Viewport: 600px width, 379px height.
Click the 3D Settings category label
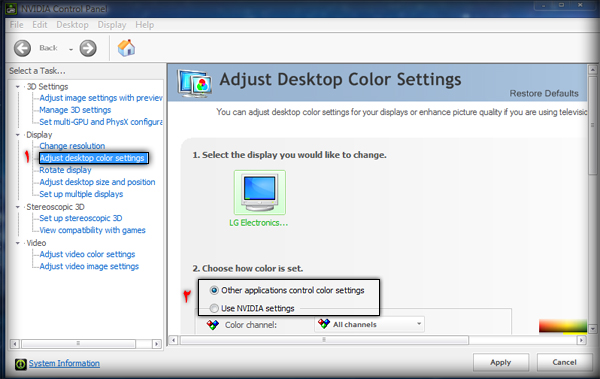47,87
